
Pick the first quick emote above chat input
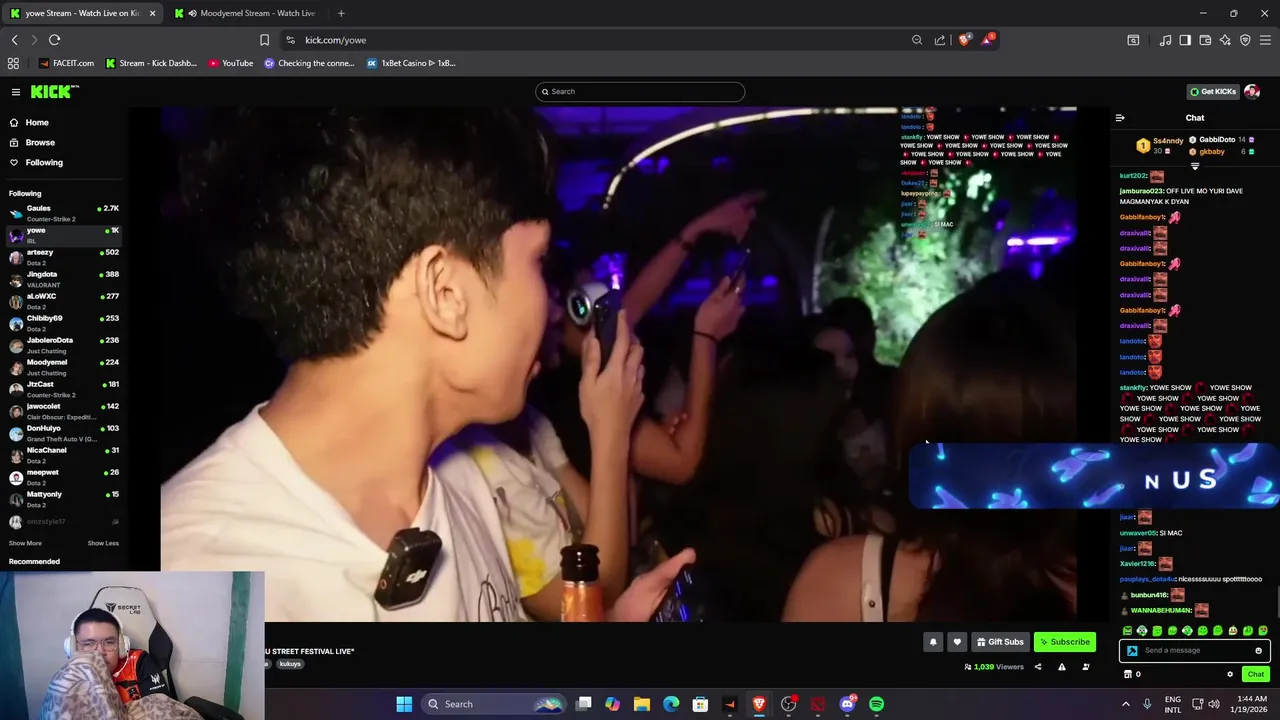pyautogui.click(x=1128, y=631)
